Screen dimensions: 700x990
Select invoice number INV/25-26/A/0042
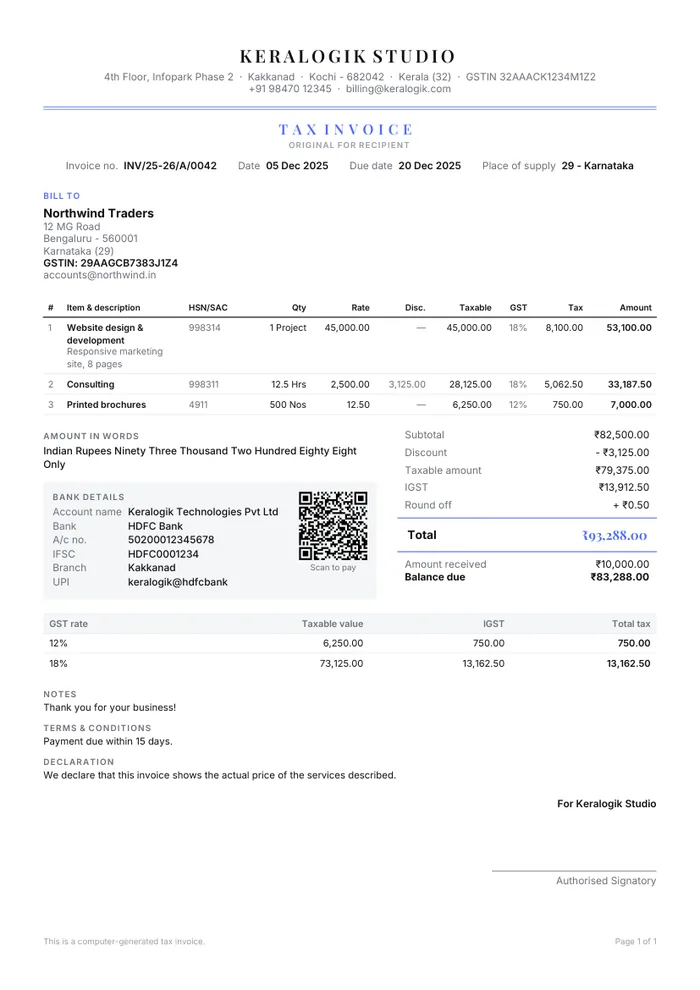[170, 165]
